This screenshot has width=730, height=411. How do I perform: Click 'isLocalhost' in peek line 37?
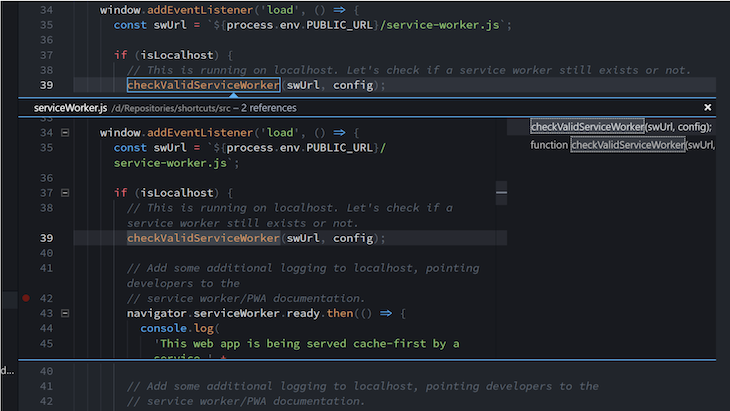pyautogui.click(x=177, y=193)
